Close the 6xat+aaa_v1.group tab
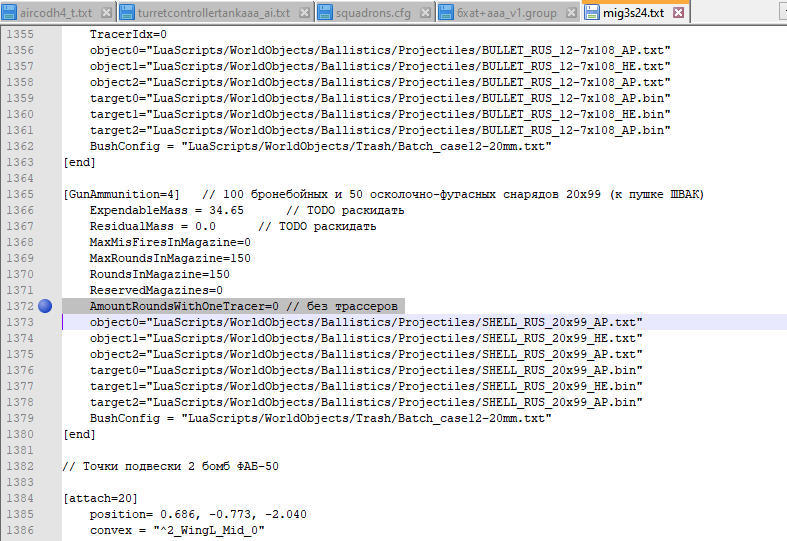 click(571, 13)
